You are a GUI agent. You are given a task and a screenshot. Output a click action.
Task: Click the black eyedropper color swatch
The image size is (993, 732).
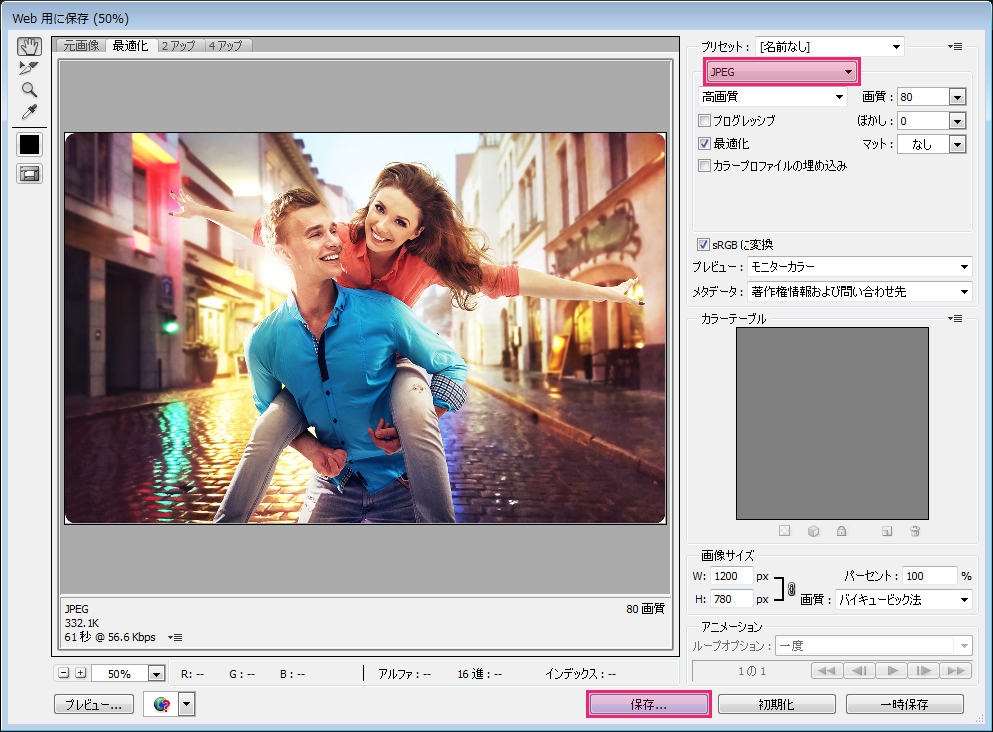(29, 144)
